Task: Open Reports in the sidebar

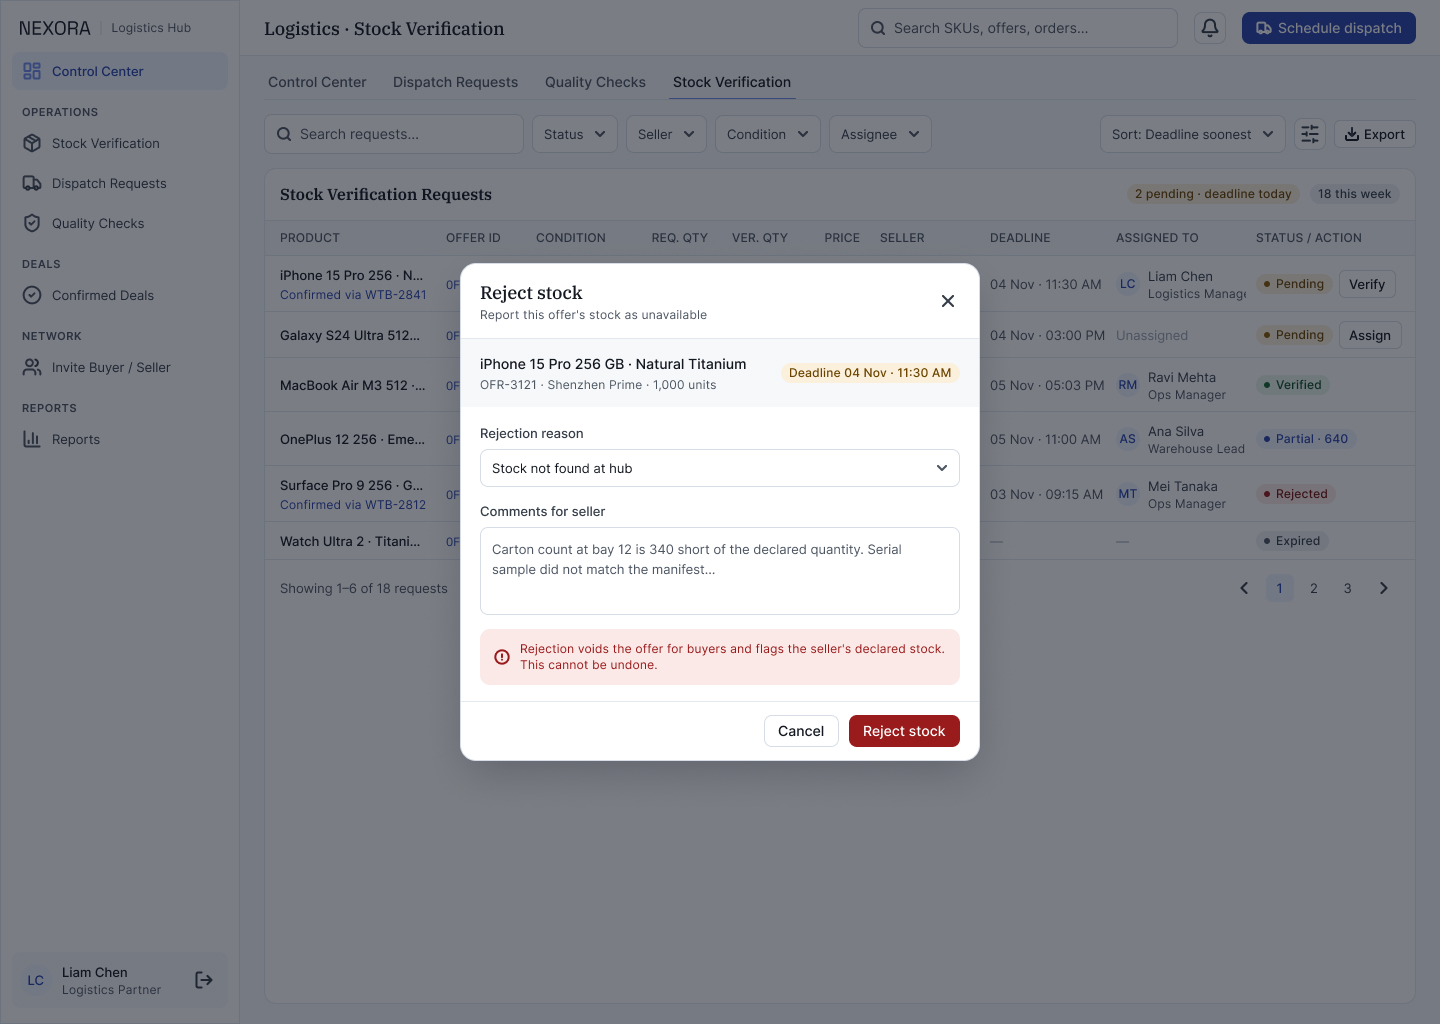Action: point(120,439)
